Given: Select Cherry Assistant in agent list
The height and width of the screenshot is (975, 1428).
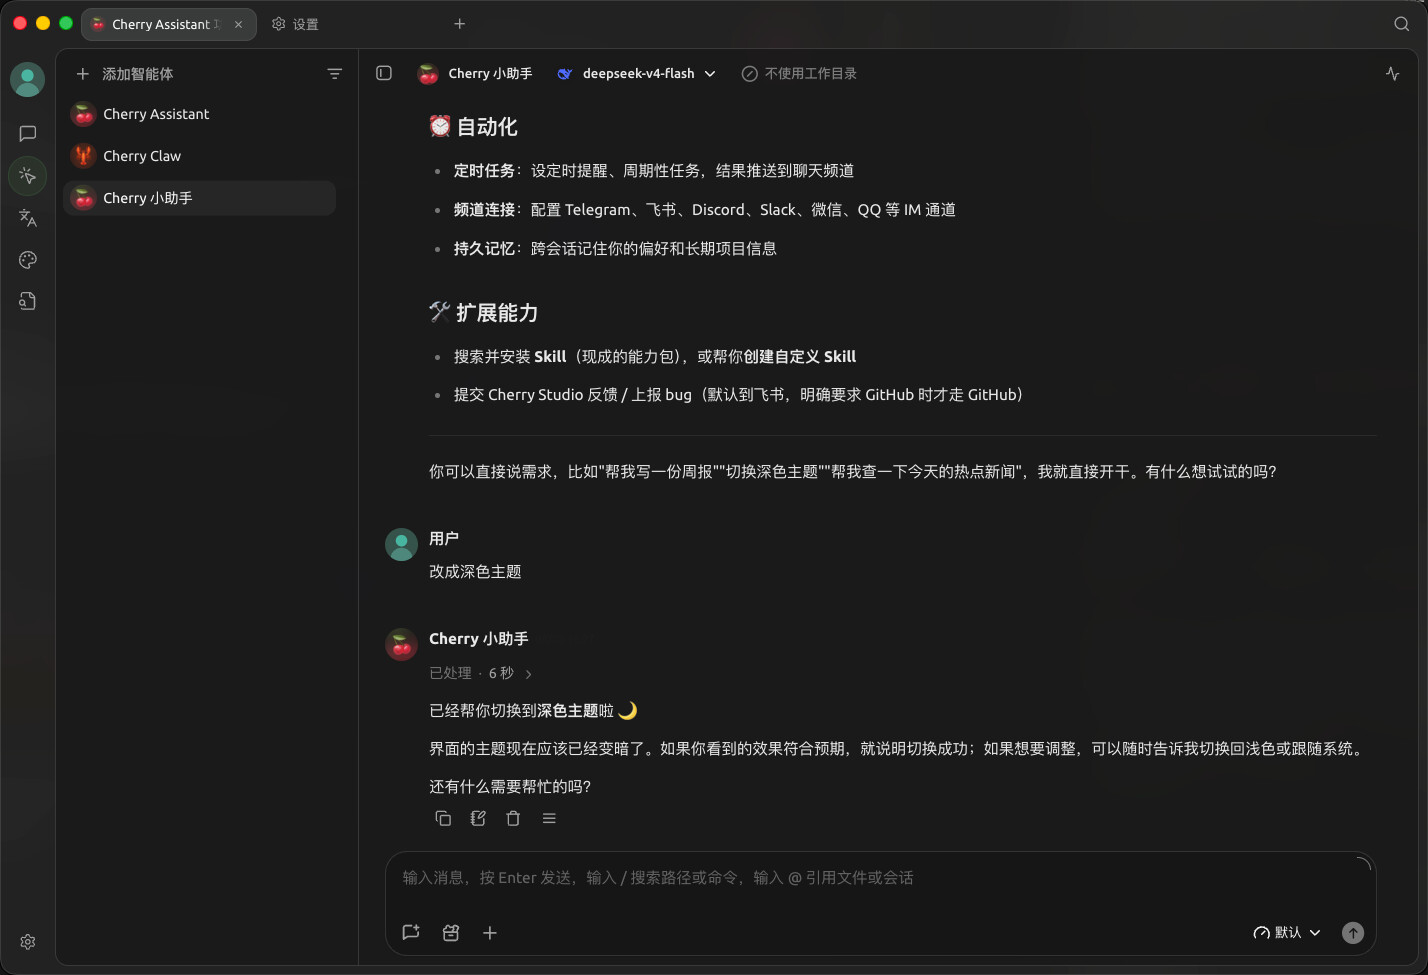Looking at the screenshot, I should [x=199, y=114].
